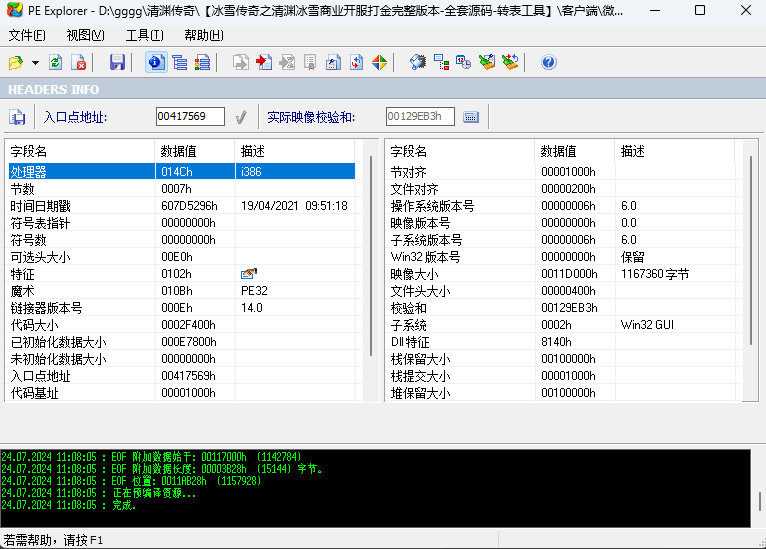Click the blue page with stamp icon
The width and height of the screenshot is (766, 549).
pyautogui.click(x=333, y=63)
